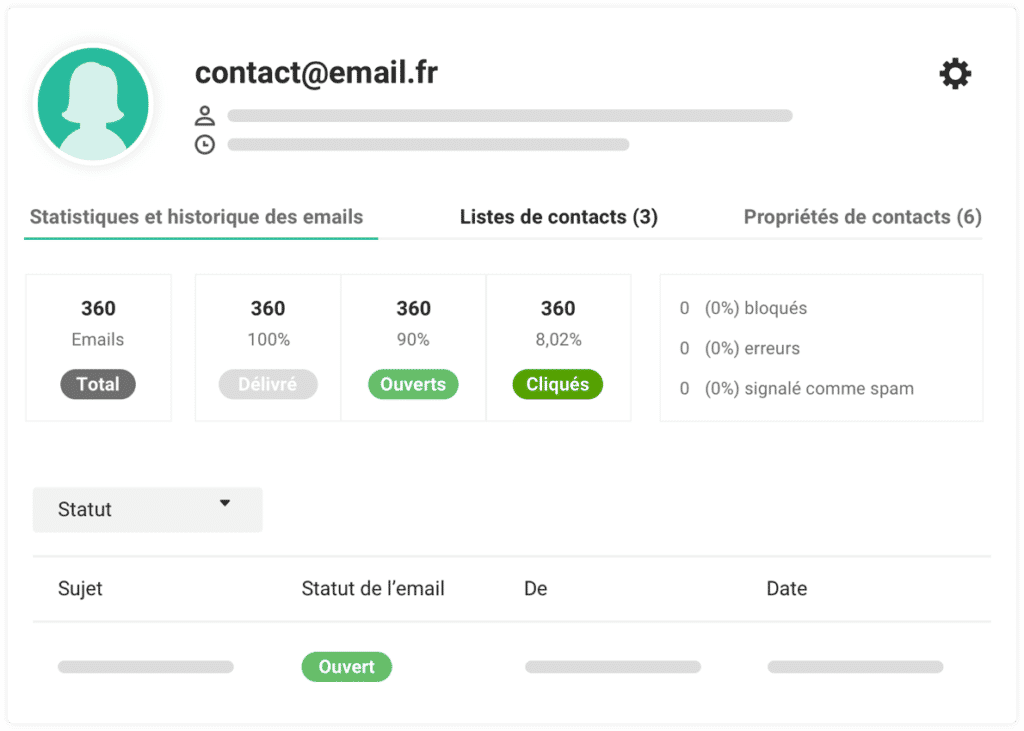
Task: Switch to Statistiques et historique des emails tab
Action: 196,217
